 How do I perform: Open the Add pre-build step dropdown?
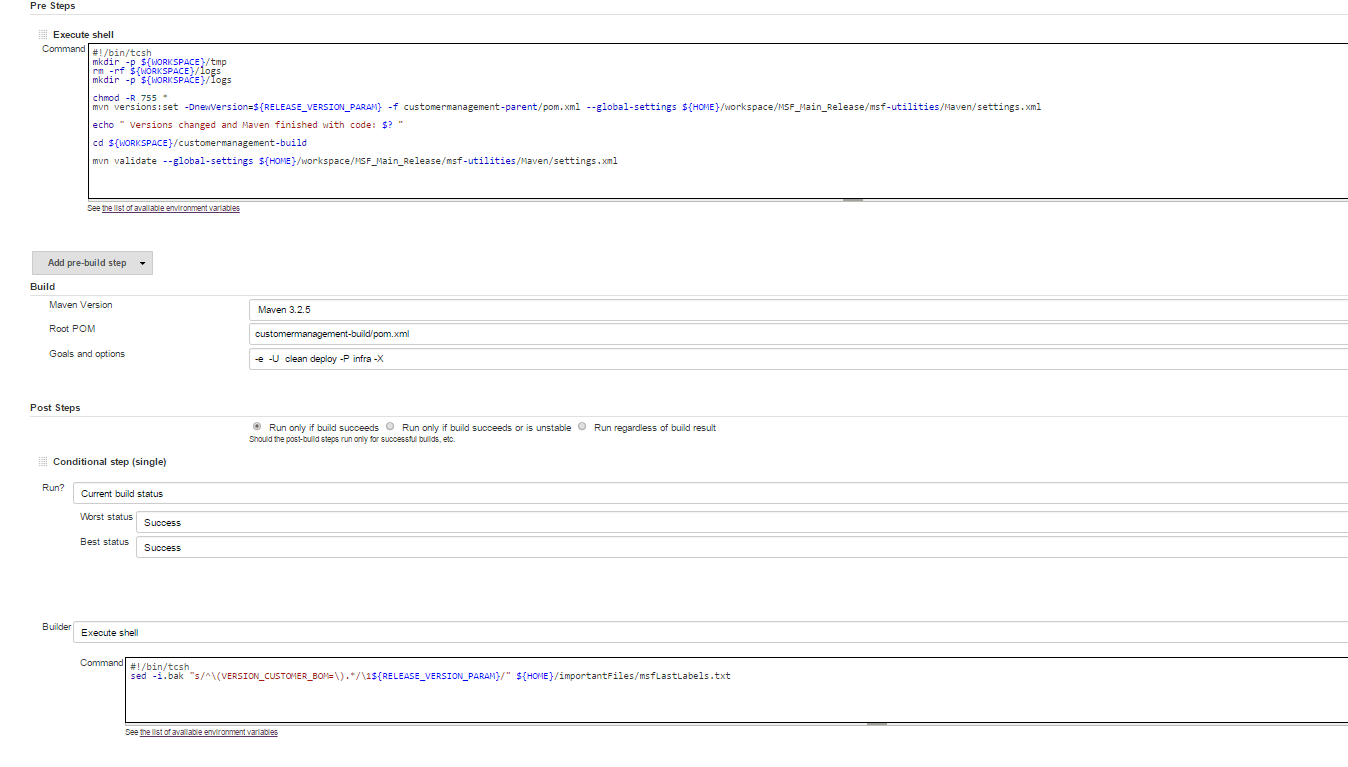[x=92, y=262]
